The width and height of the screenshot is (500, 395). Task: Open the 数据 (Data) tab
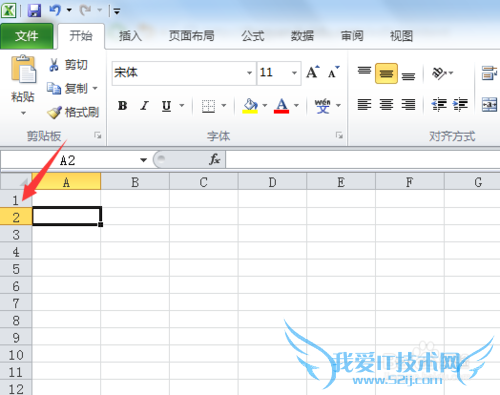pyautogui.click(x=302, y=36)
